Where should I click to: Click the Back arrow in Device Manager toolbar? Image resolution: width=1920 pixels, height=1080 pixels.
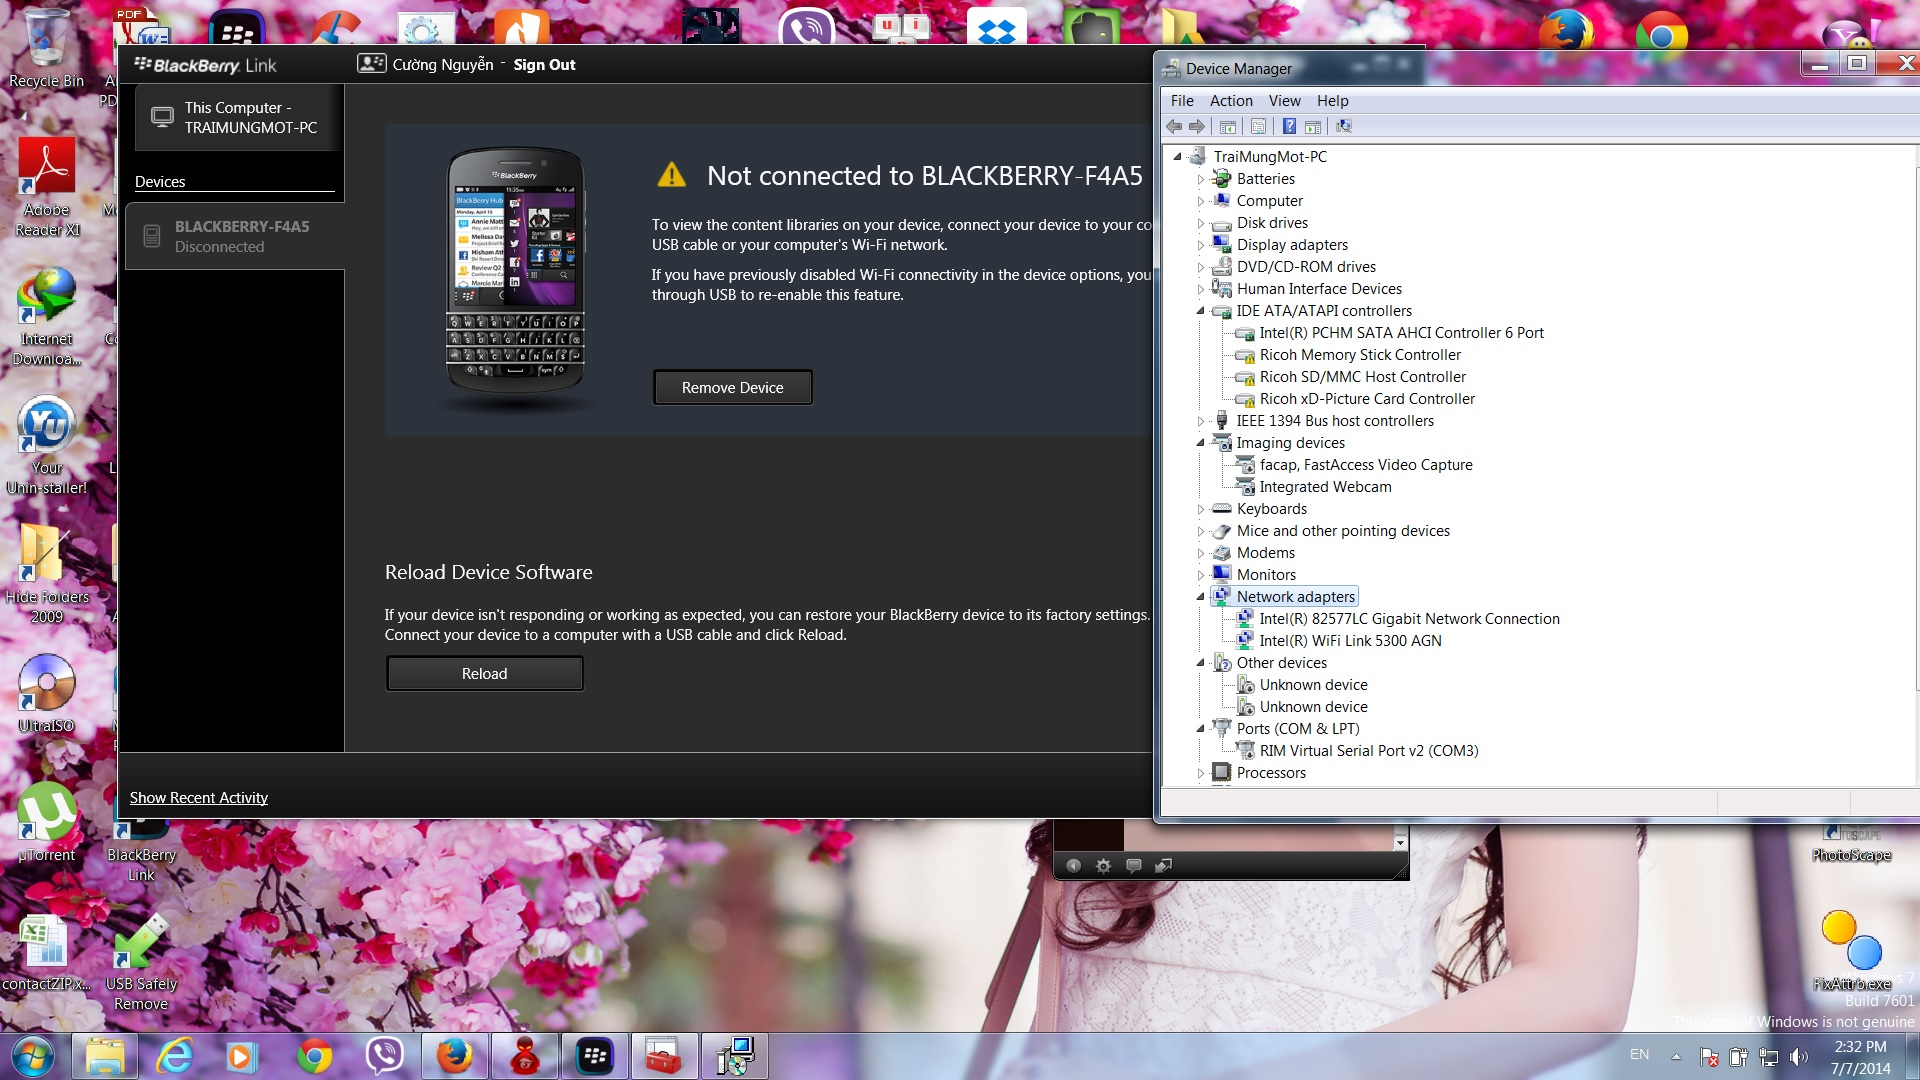(1174, 127)
